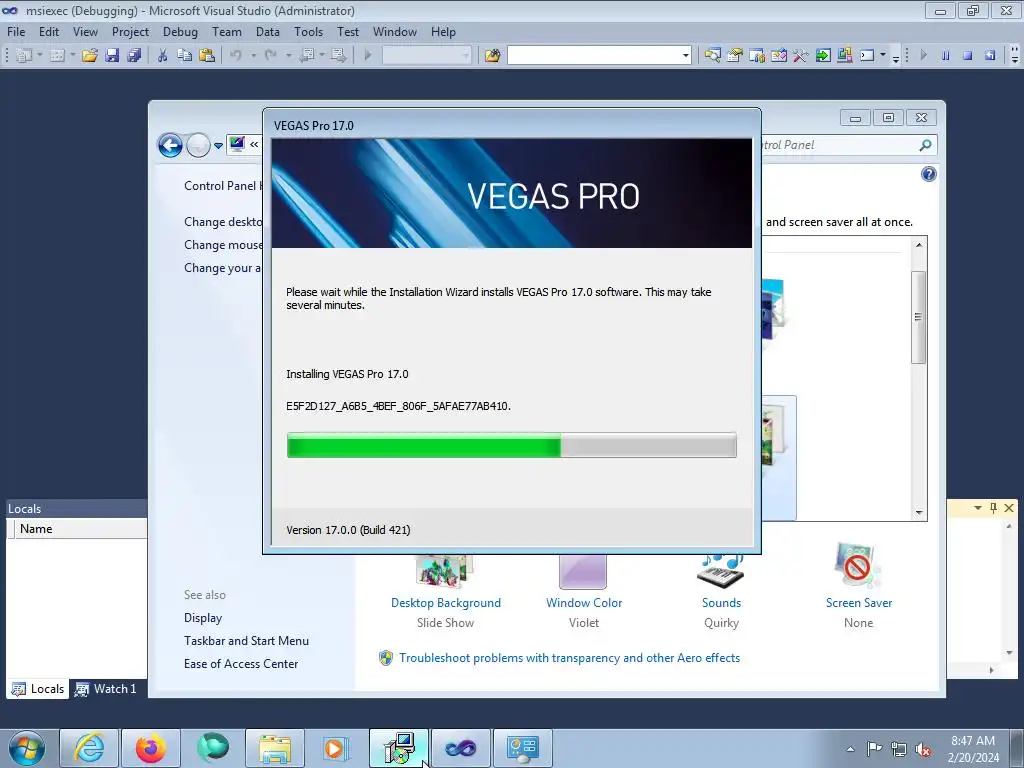The height and width of the screenshot is (768, 1024).
Task: Open the Ease of Access Center link
Action: (x=241, y=664)
